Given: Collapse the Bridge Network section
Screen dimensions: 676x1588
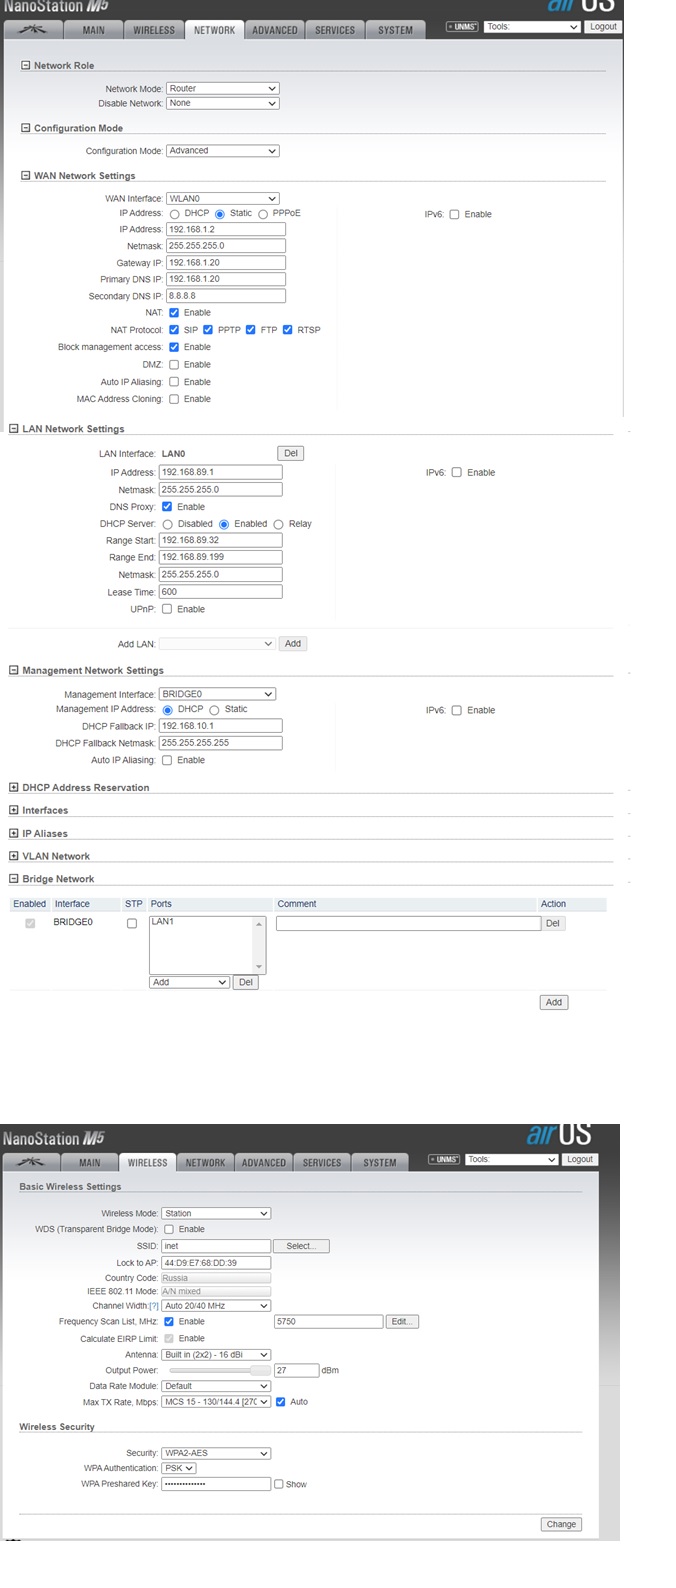Looking at the screenshot, I should tap(14, 879).
